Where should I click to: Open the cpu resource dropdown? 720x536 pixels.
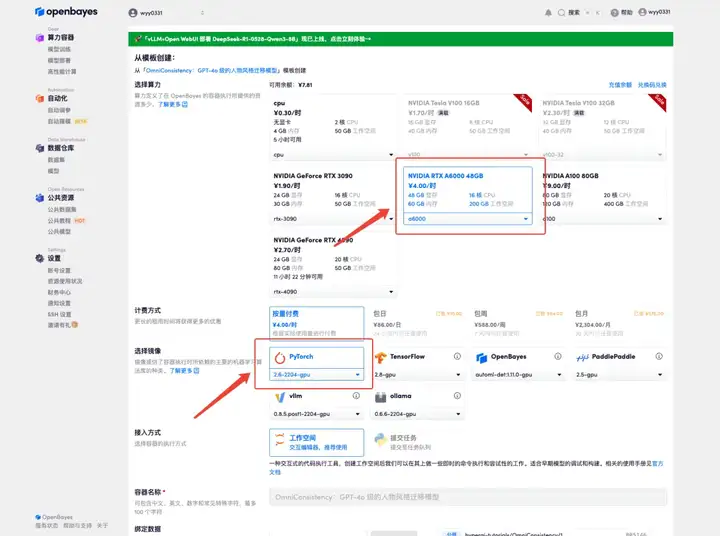333,155
